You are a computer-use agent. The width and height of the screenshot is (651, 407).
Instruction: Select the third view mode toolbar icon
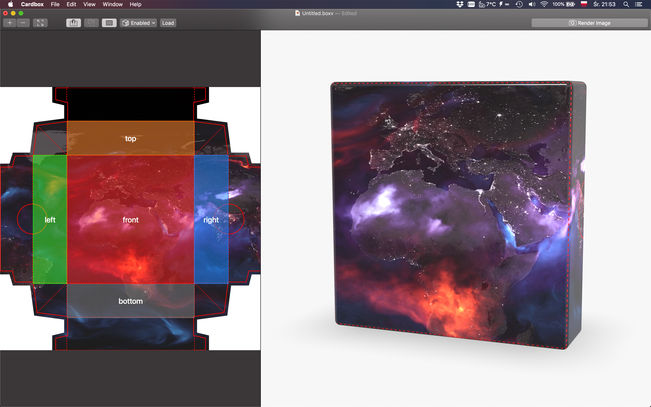[108, 22]
